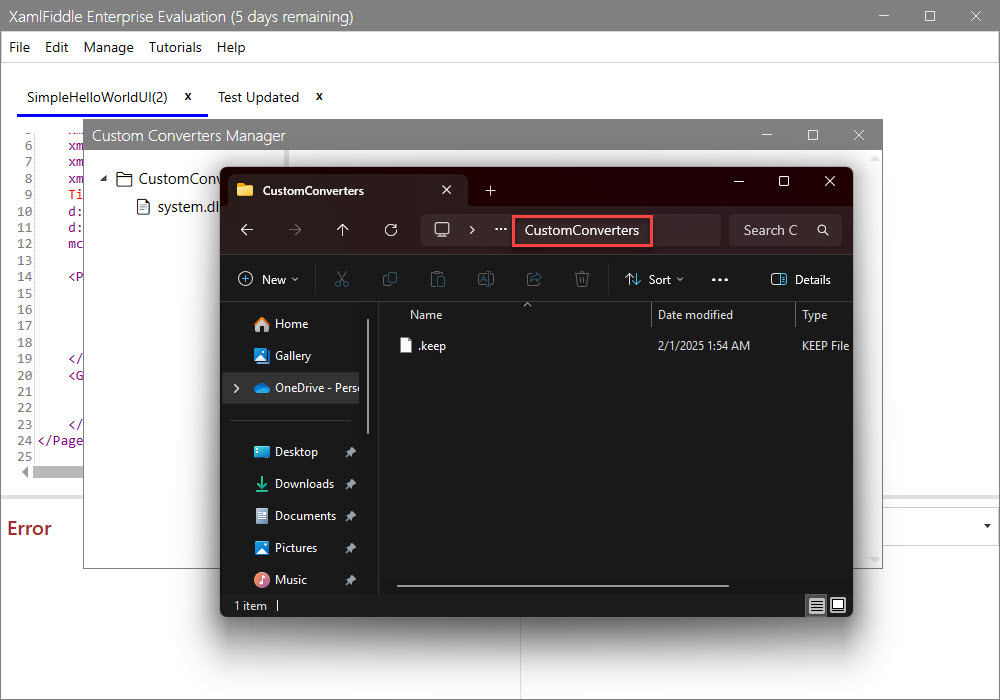Click date 2/1/2025 1:54 AM cell
The image size is (1000, 700).
click(x=703, y=346)
